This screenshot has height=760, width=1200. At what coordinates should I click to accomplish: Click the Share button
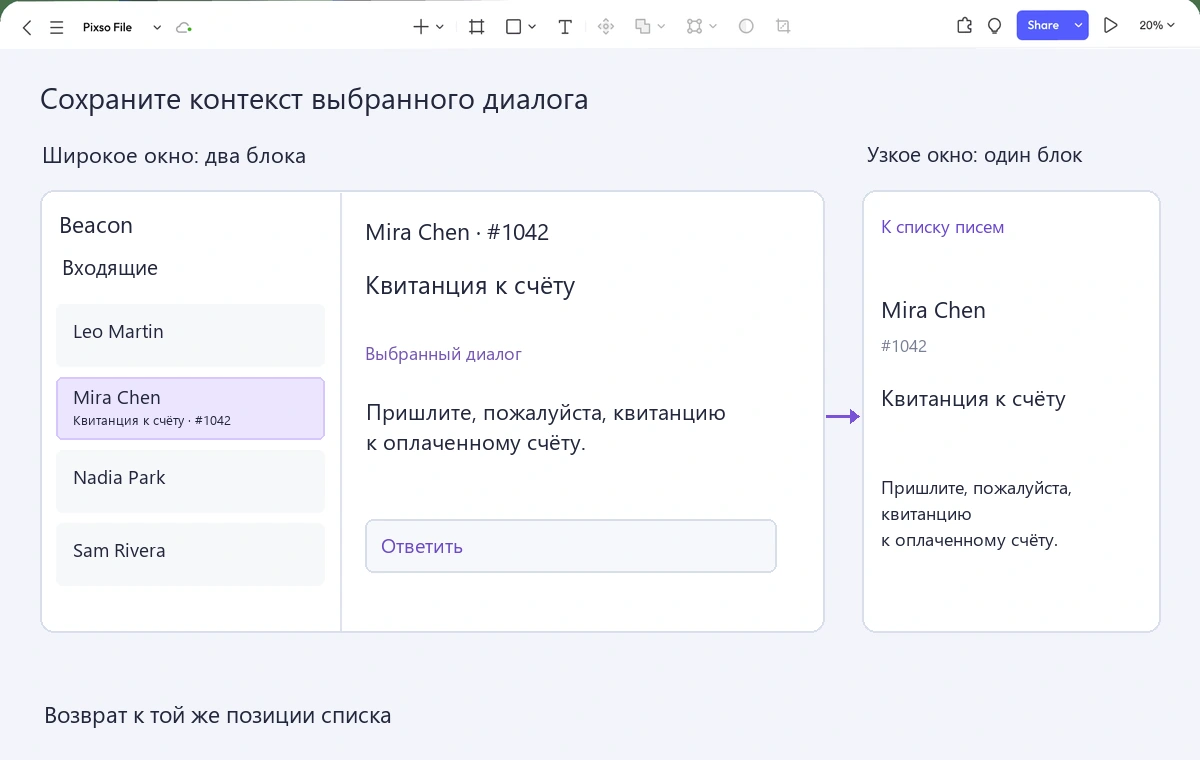click(1042, 26)
